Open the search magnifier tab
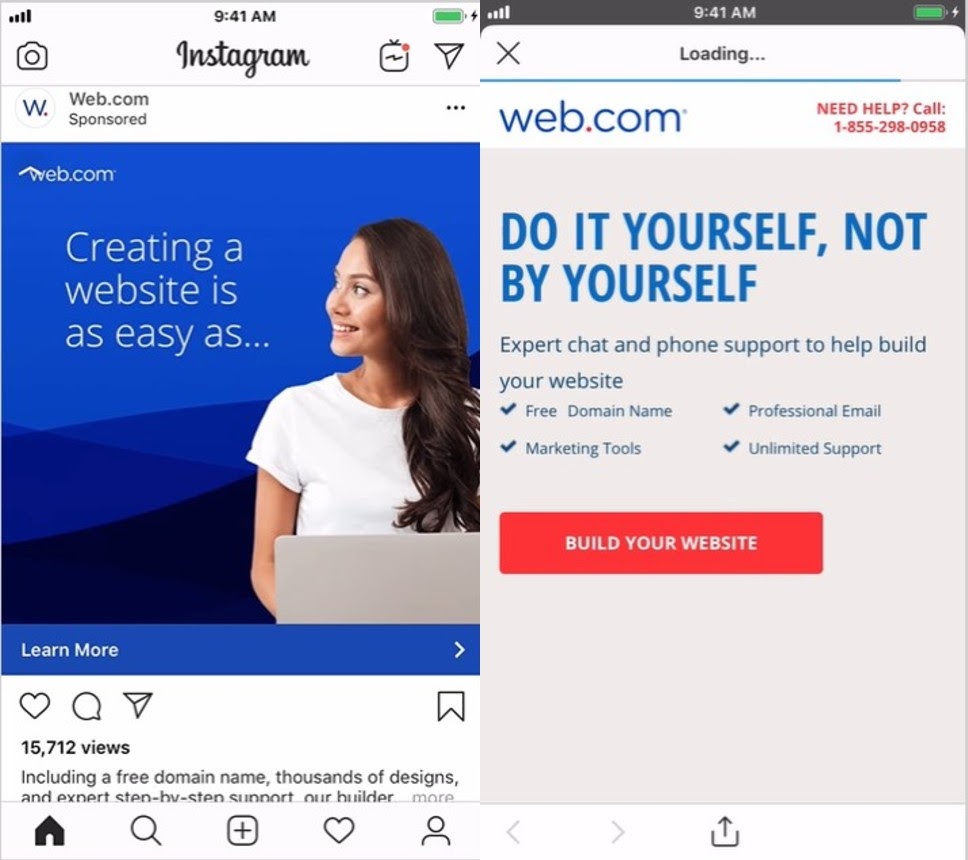The width and height of the screenshot is (968, 860). pyautogui.click(x=146, y=830)
